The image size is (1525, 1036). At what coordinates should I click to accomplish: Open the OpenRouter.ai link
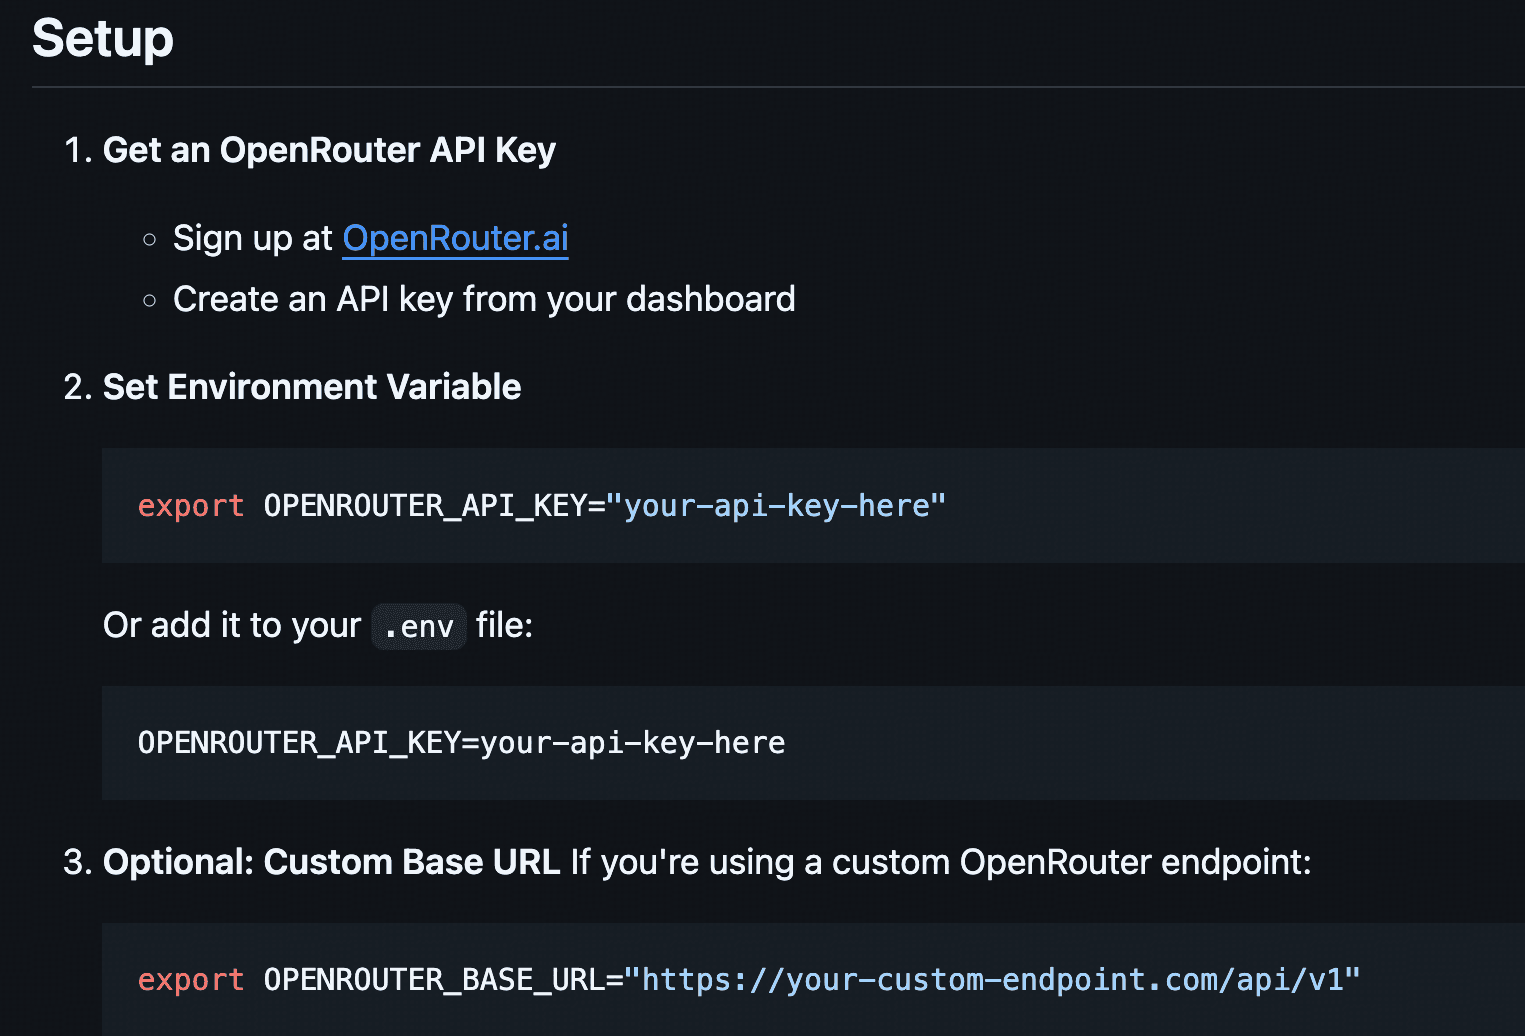[455, 239]
